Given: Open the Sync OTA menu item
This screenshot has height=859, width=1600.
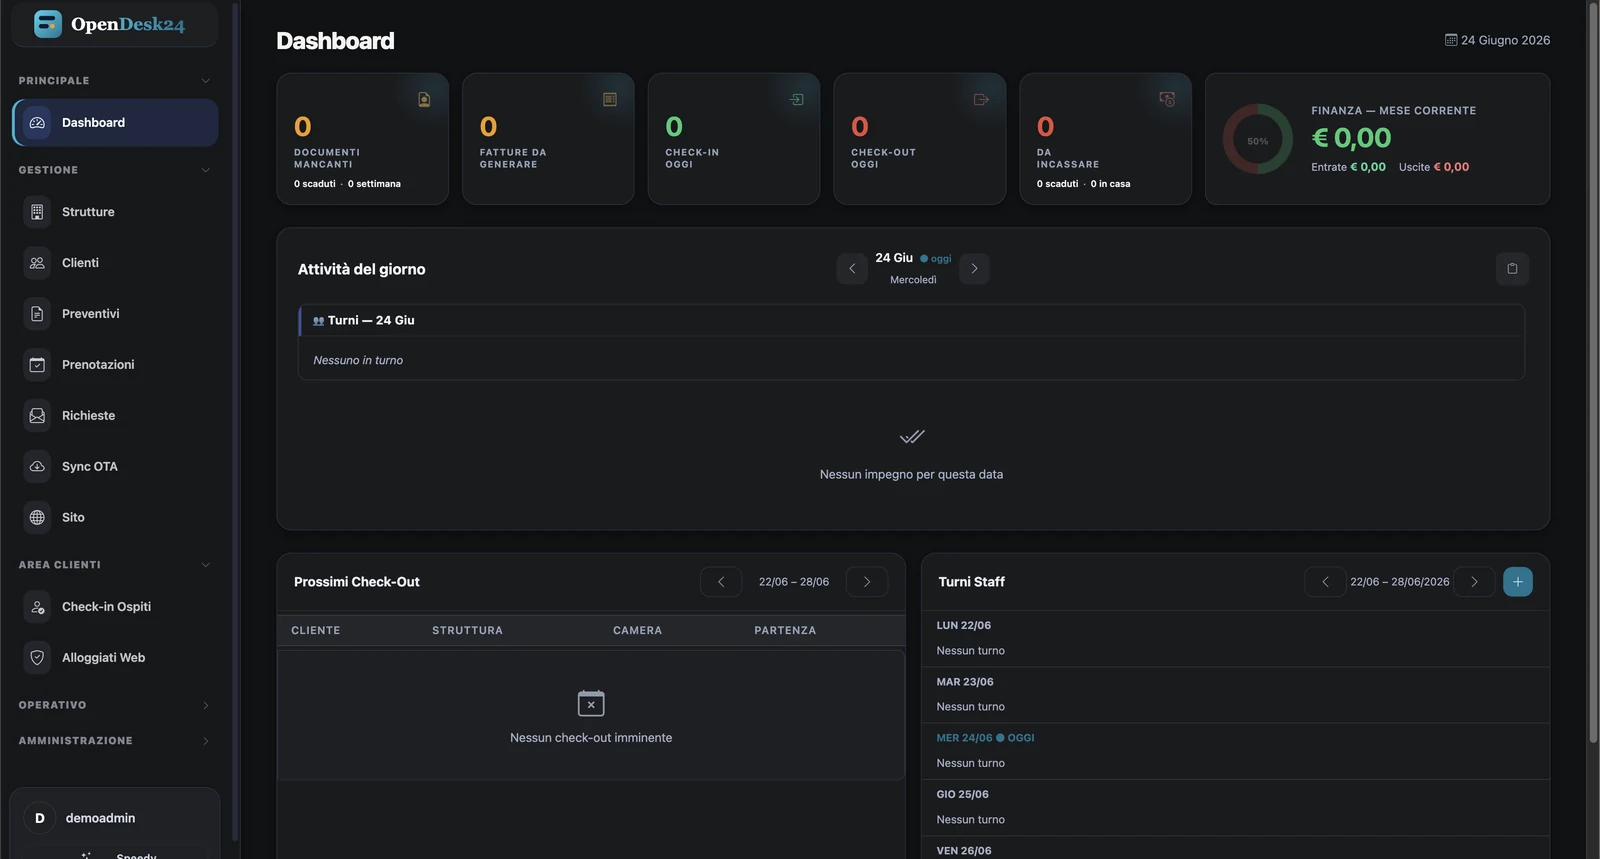Looking at the screenshot, I should [115, 467].
